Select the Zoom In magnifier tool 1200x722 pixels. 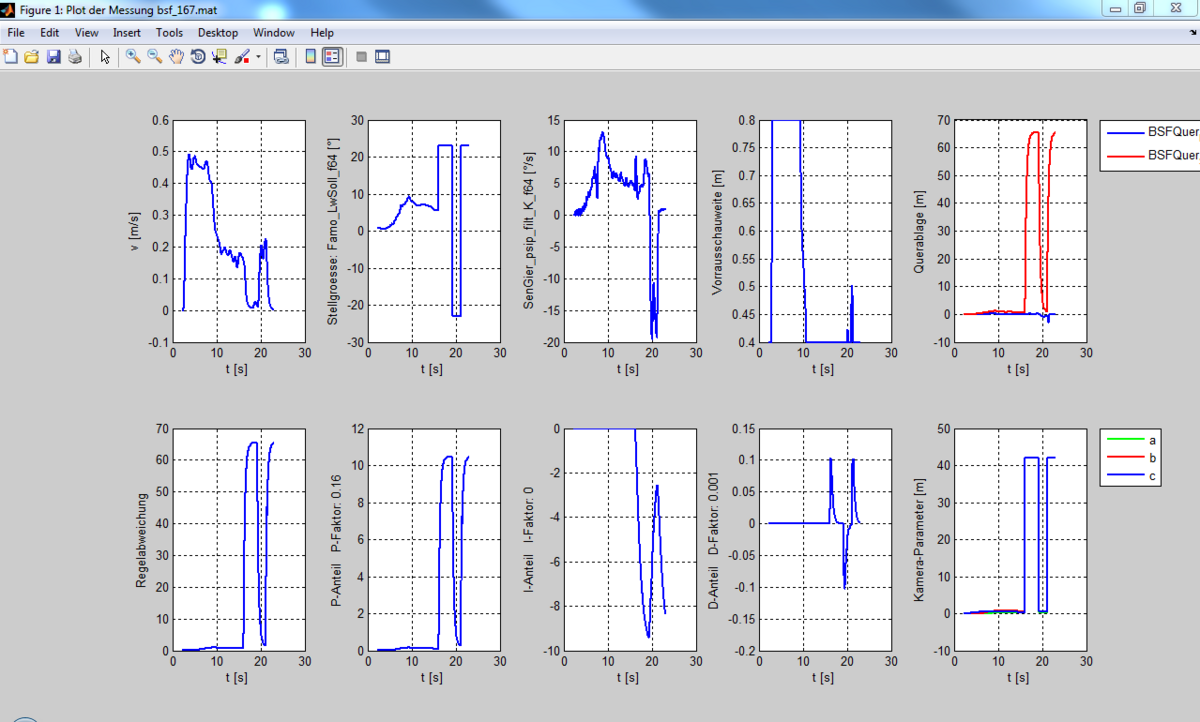coord(133,57)
